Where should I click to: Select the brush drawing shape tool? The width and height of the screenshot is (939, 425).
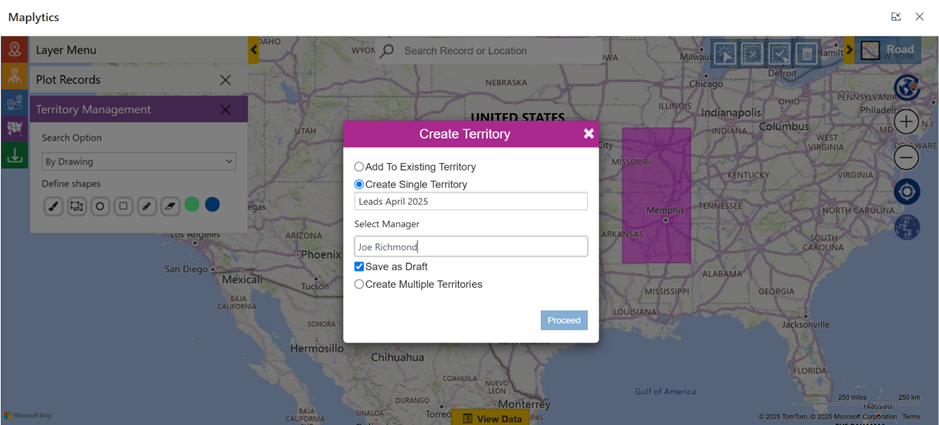click(x=53, y=206)
